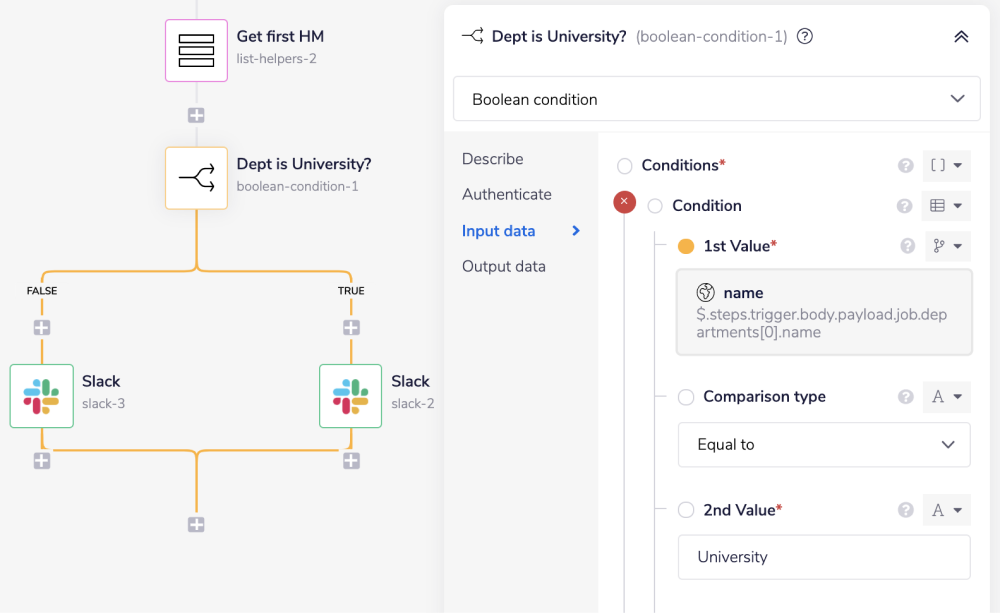Open the slack-3 step icon
Screen dimensions: 1000x613
(x=42, y=395)
